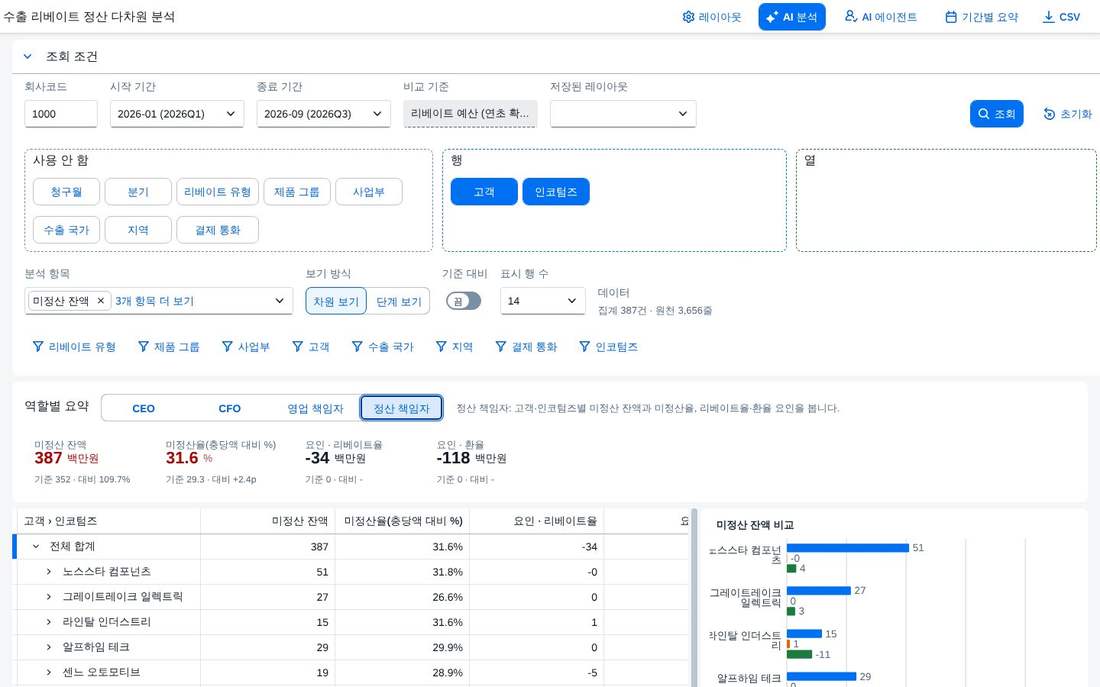The height and width of the screenshot is (687, 1100).
Task: Click the blue bar labeled 27 in chart
Action: tap(819, 590)
